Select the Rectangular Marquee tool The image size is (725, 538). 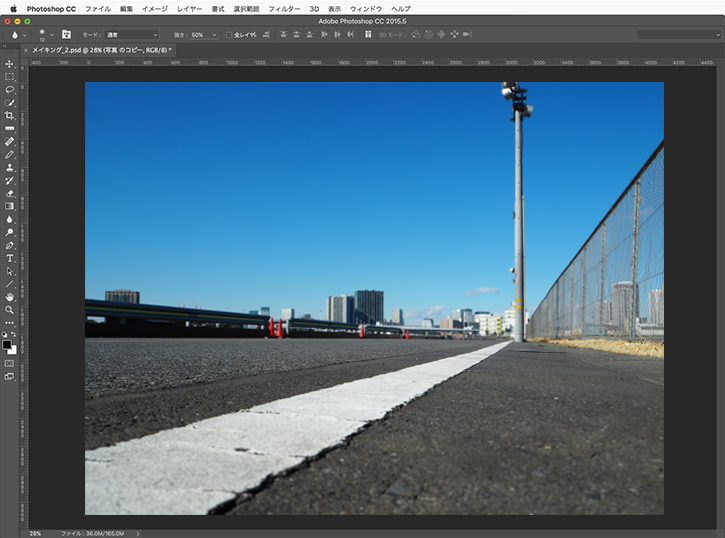[x=9, y=77]
